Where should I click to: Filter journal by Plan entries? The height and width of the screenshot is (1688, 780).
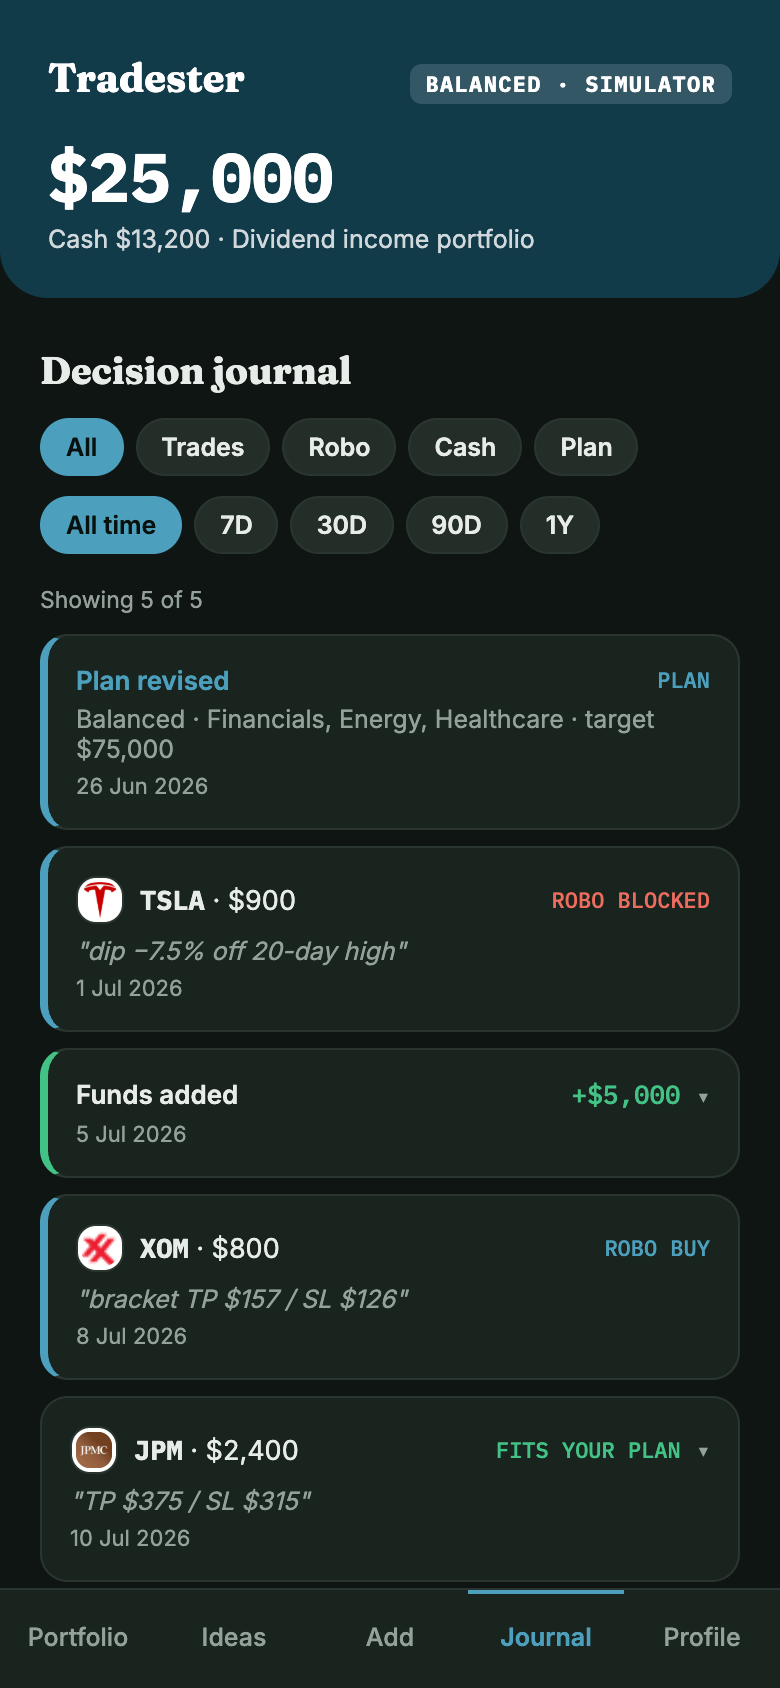tap(586, 447)
